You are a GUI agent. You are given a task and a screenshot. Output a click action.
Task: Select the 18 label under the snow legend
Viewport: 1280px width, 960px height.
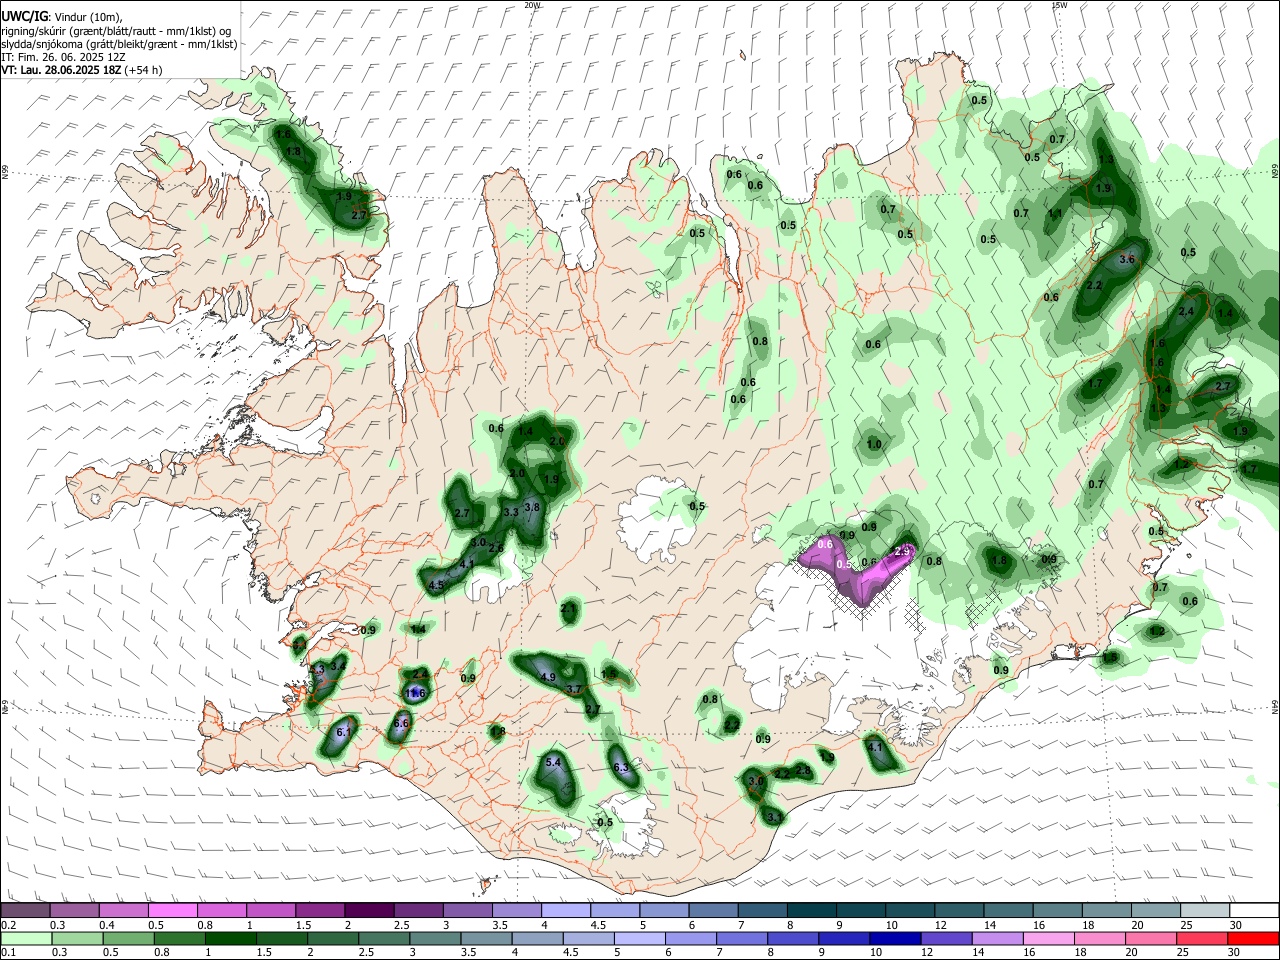point(1088,925)
